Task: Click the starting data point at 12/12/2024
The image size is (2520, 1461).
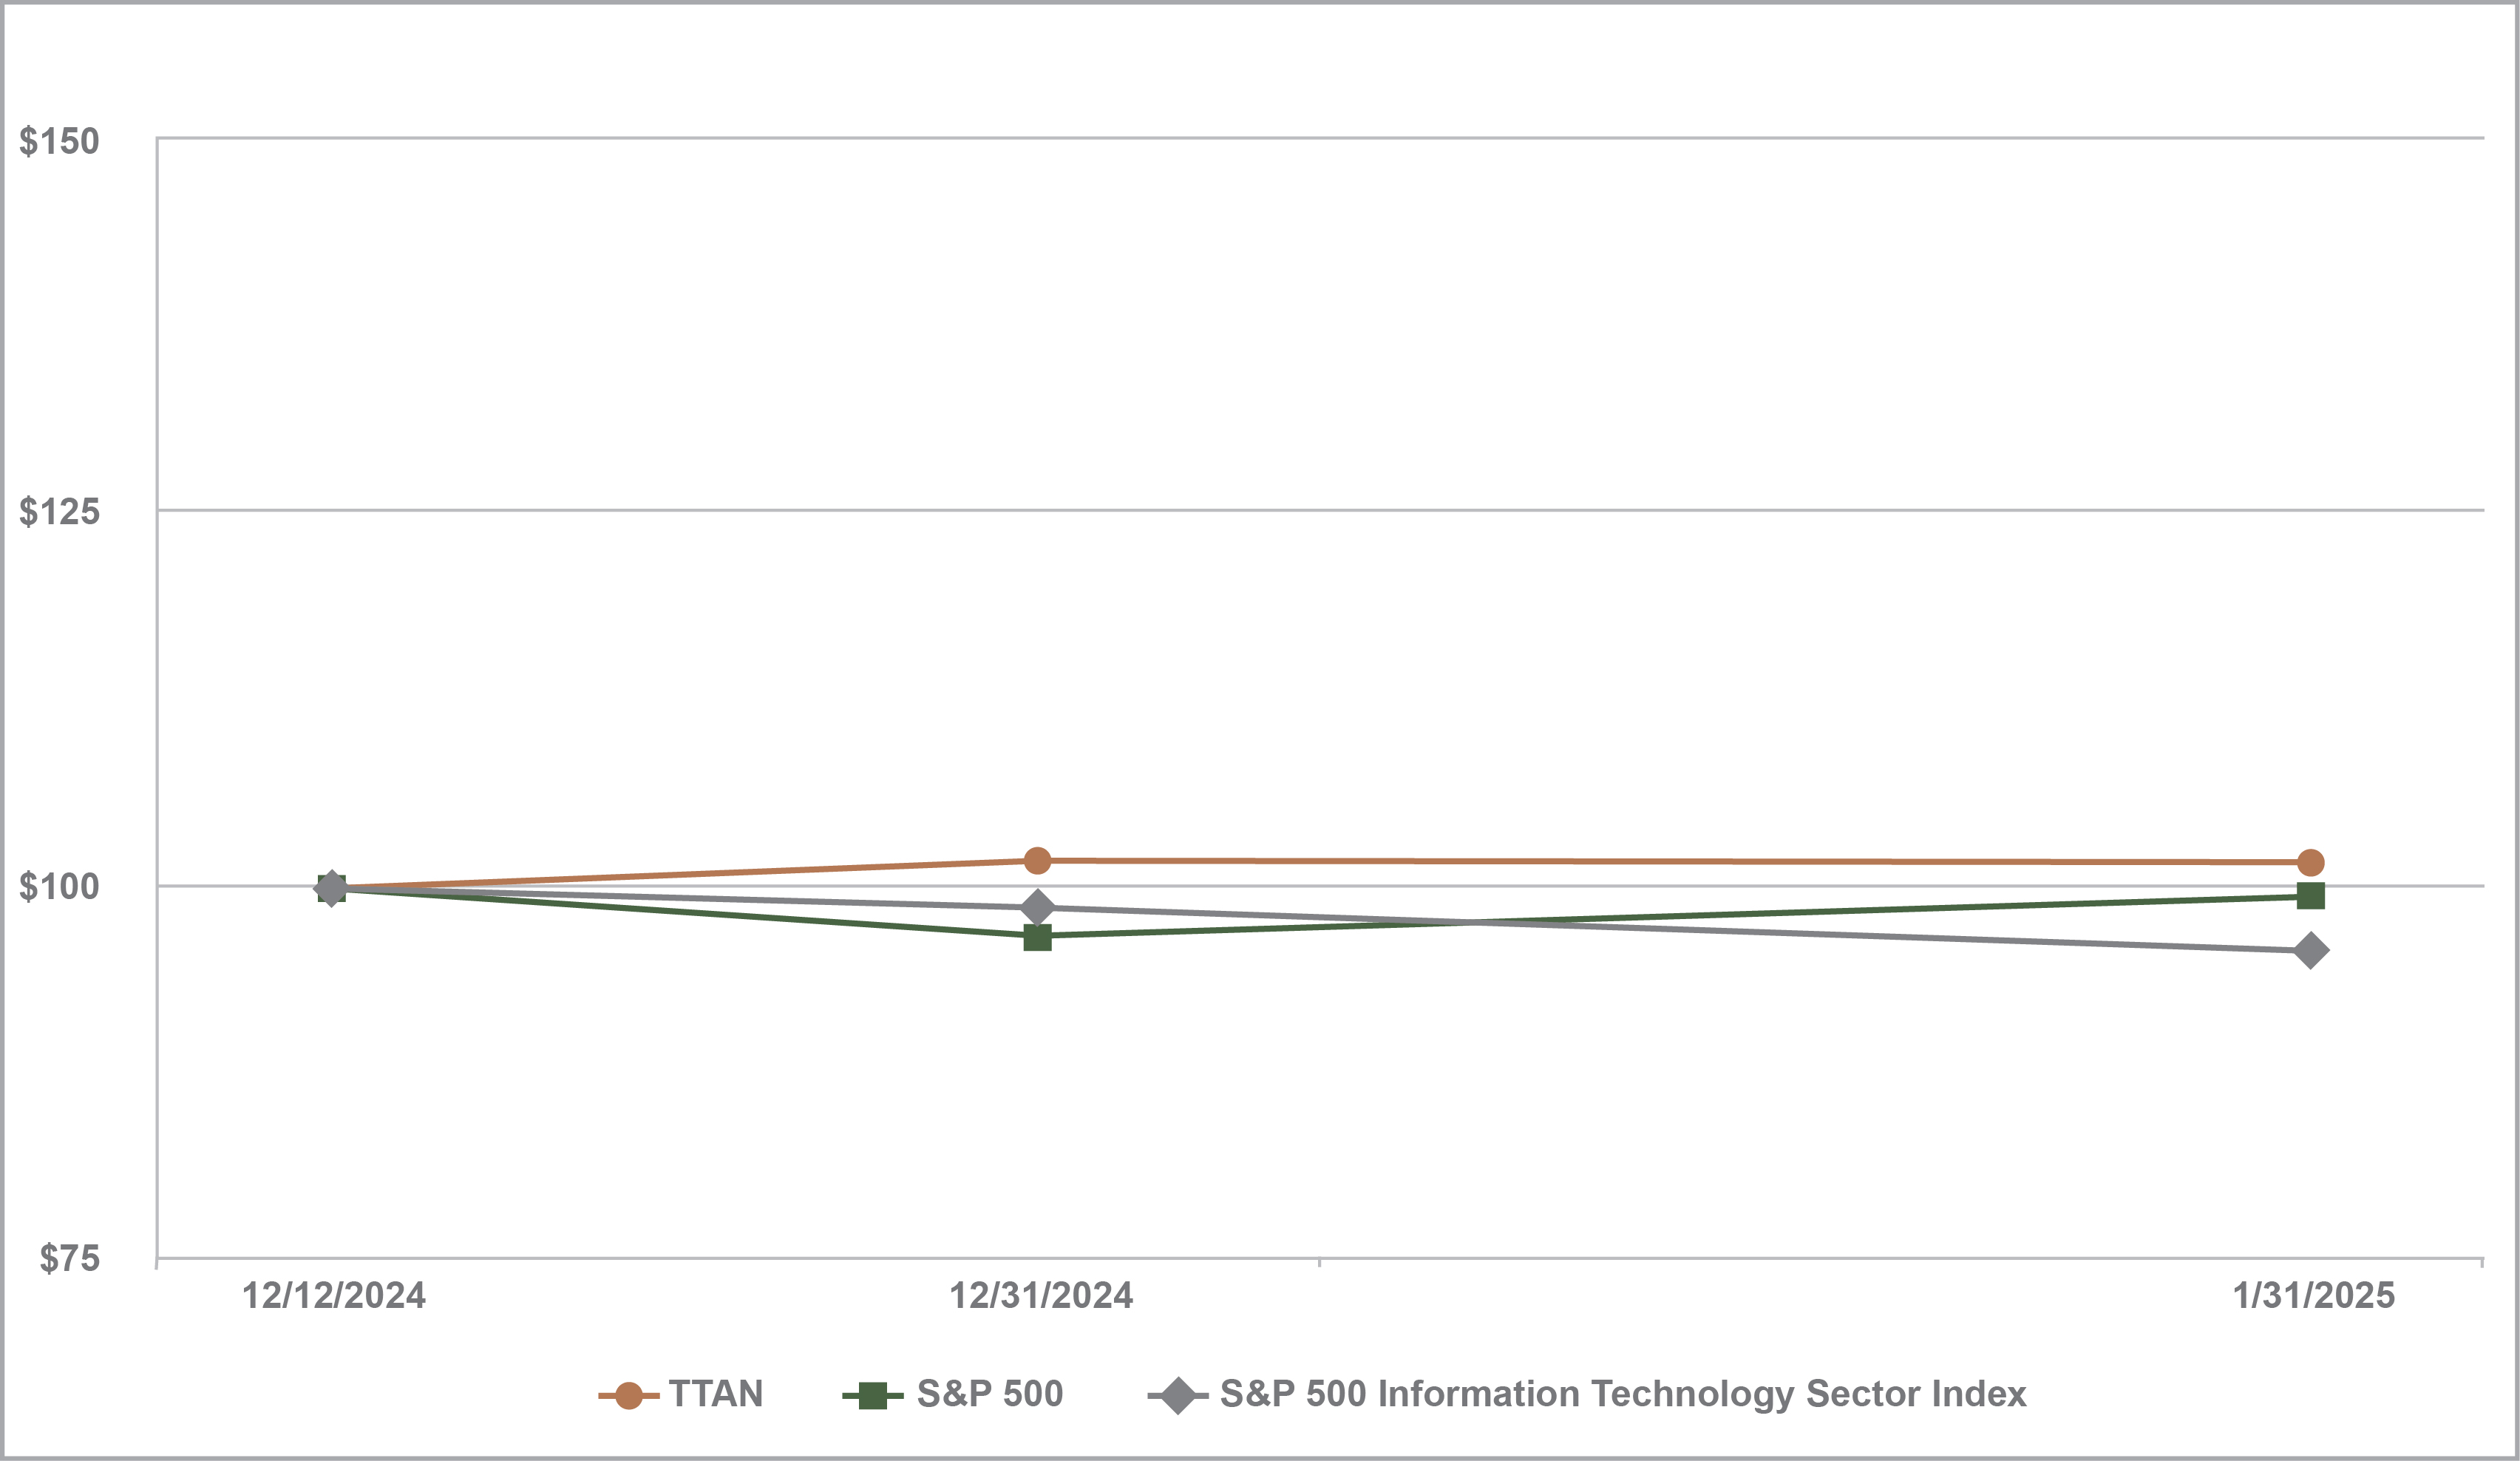Action: coord(331,887)
